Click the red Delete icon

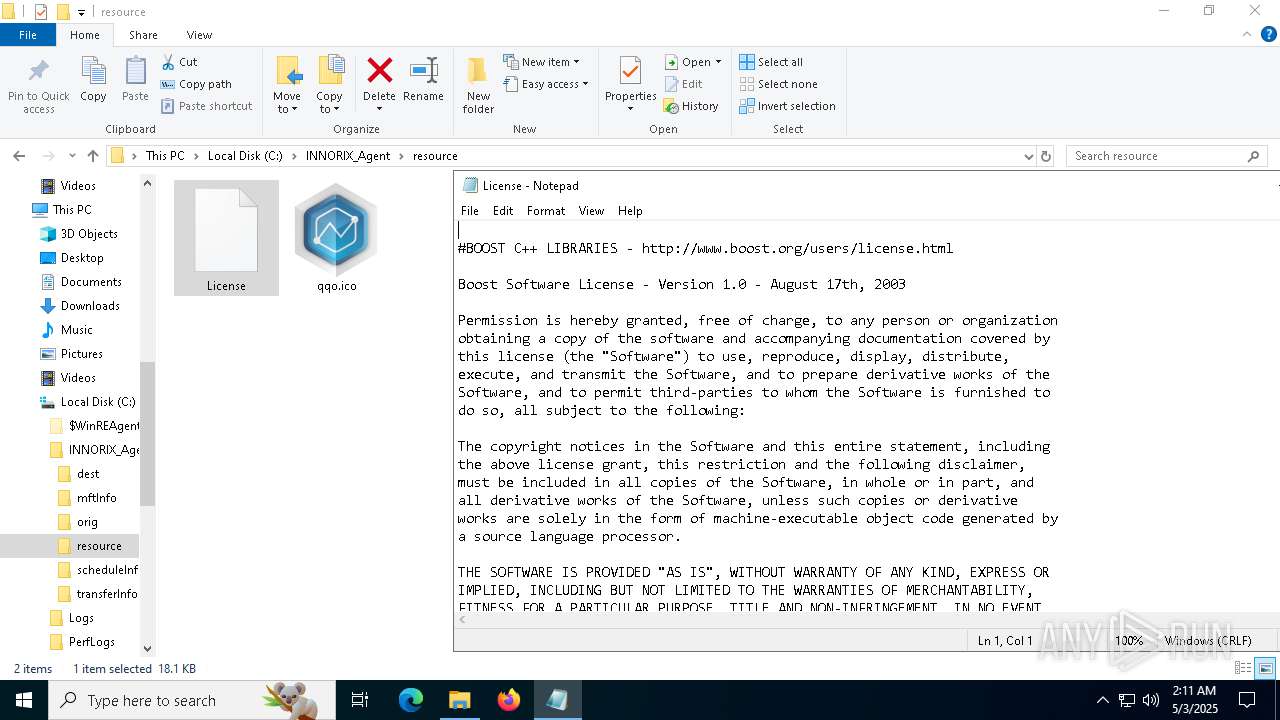(379, 71)
